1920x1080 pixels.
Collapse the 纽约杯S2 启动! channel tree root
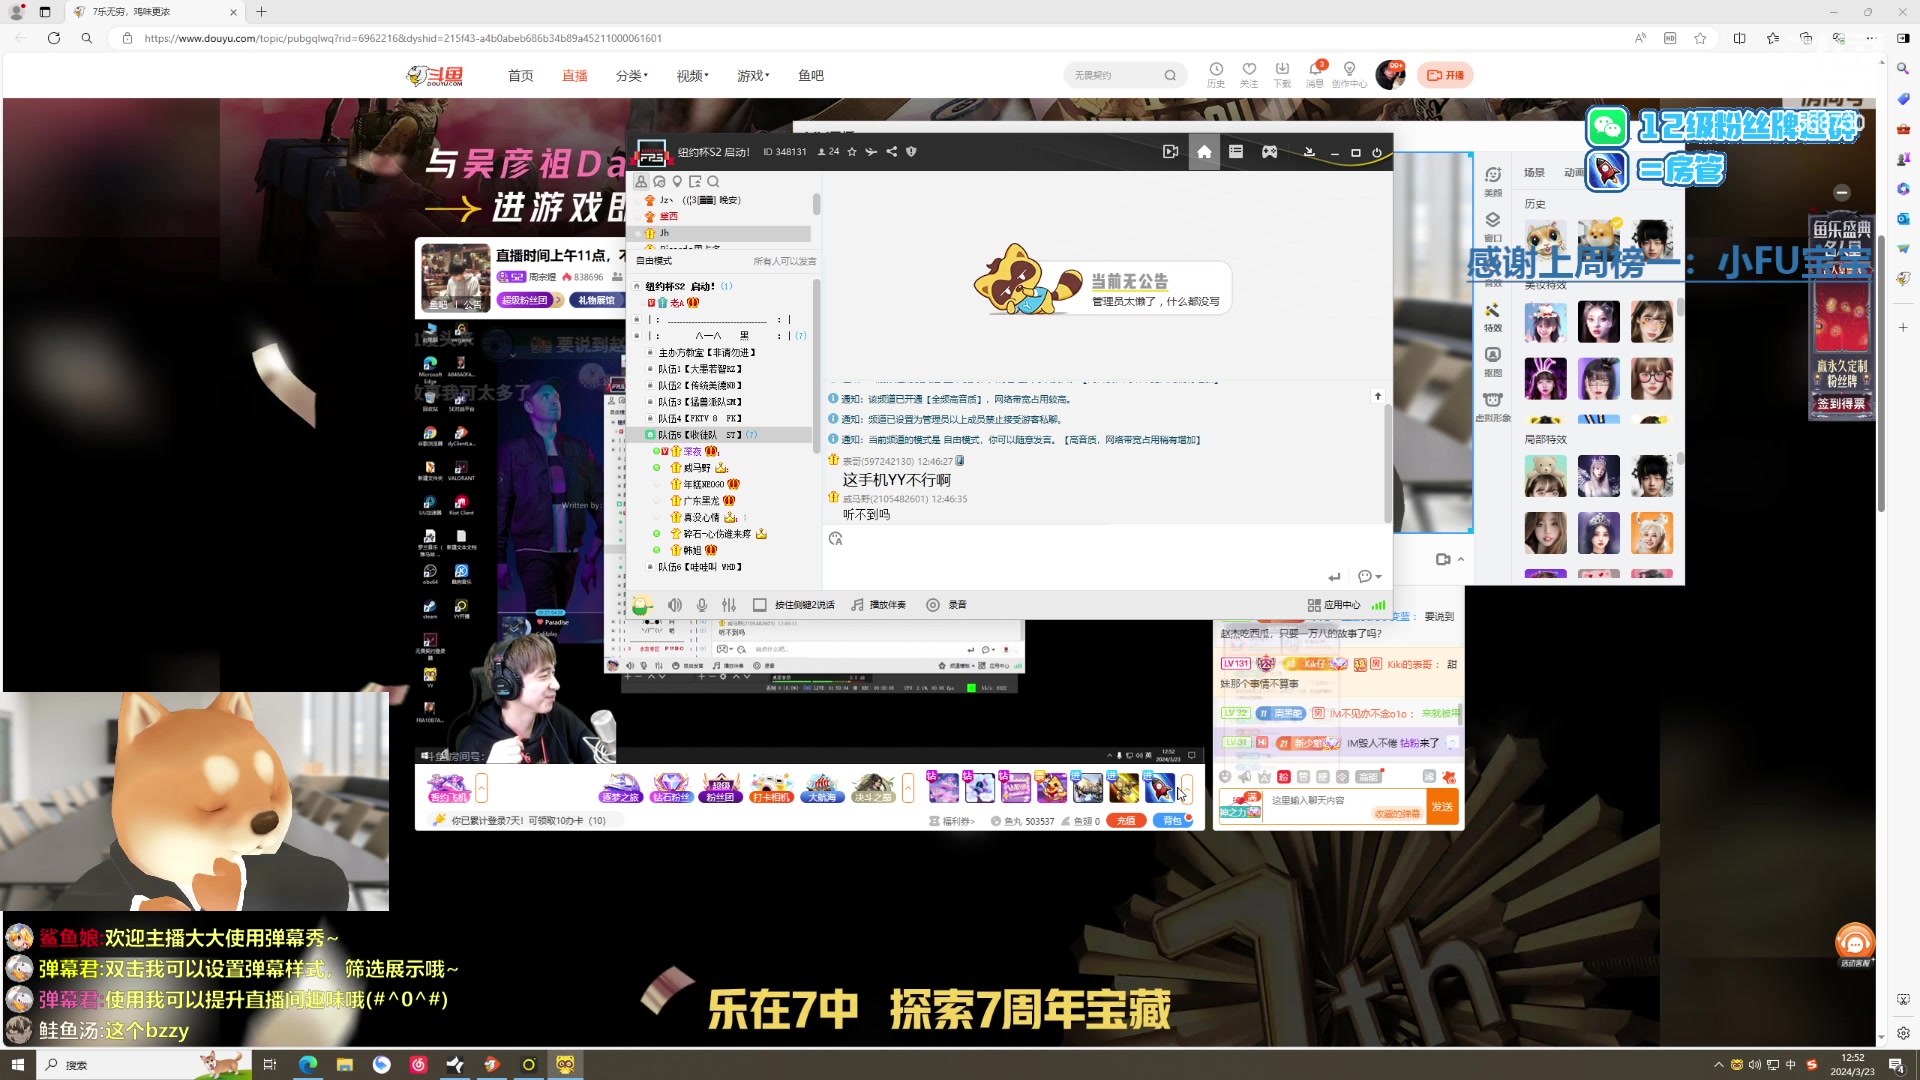637,286
